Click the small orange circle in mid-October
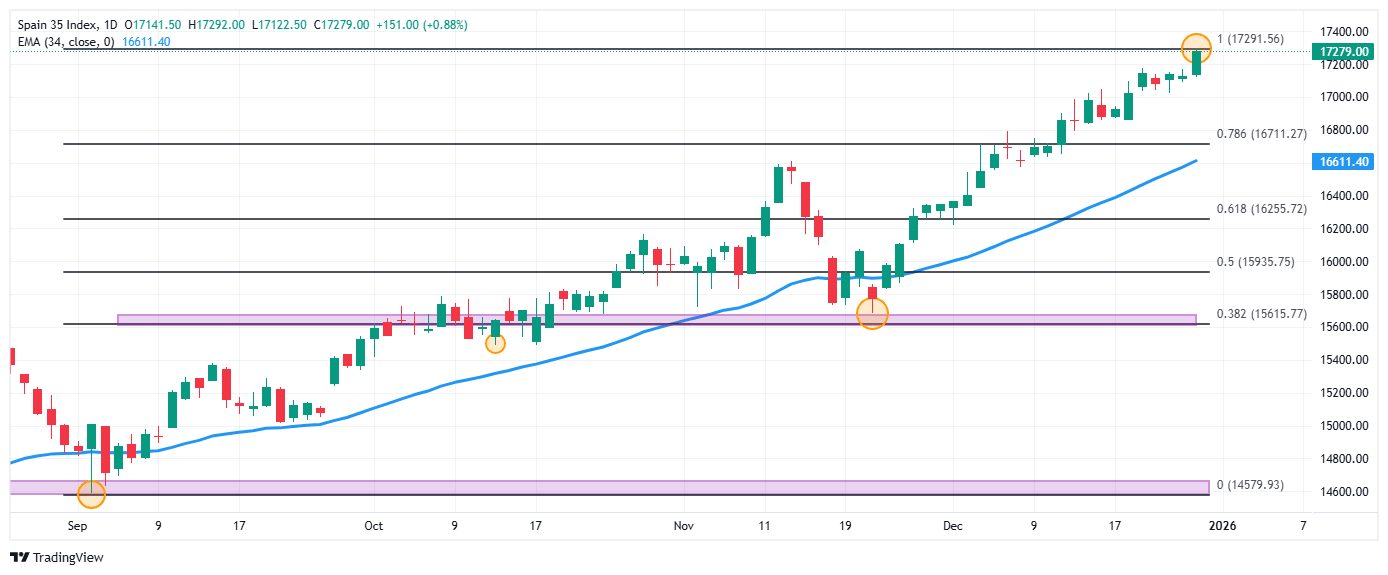 [x=495, y=343]
